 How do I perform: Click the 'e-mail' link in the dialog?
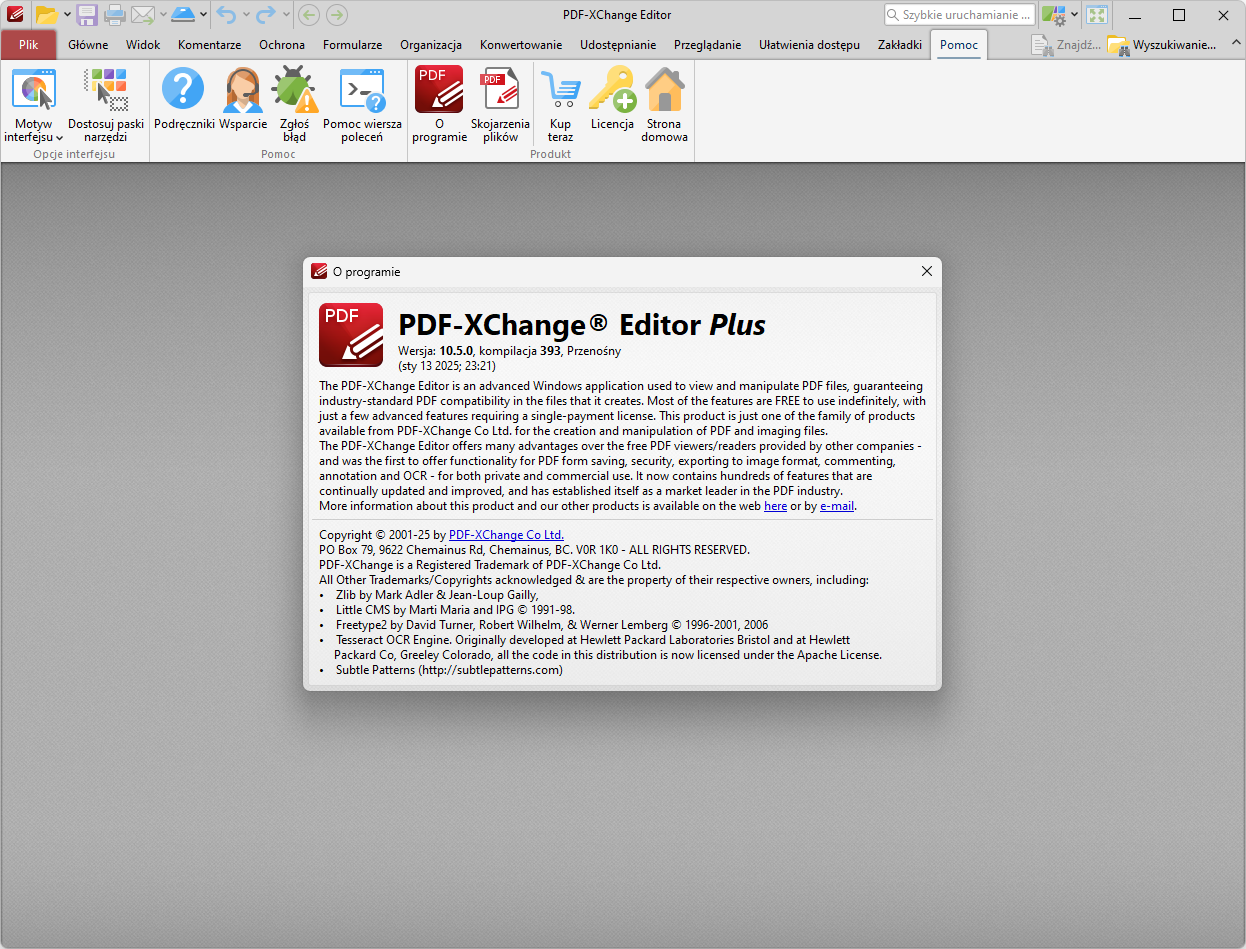click(837, 506)
